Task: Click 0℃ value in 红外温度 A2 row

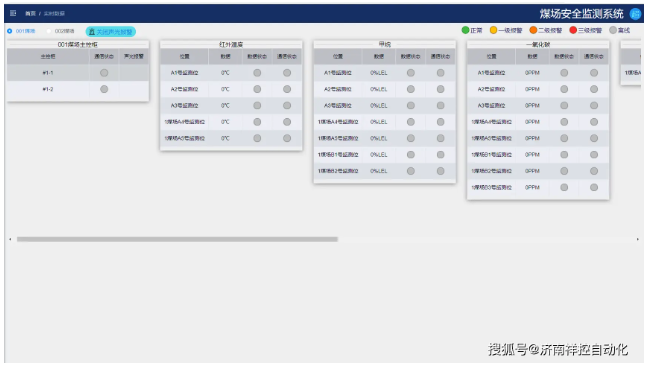Action: coord(225,89)
